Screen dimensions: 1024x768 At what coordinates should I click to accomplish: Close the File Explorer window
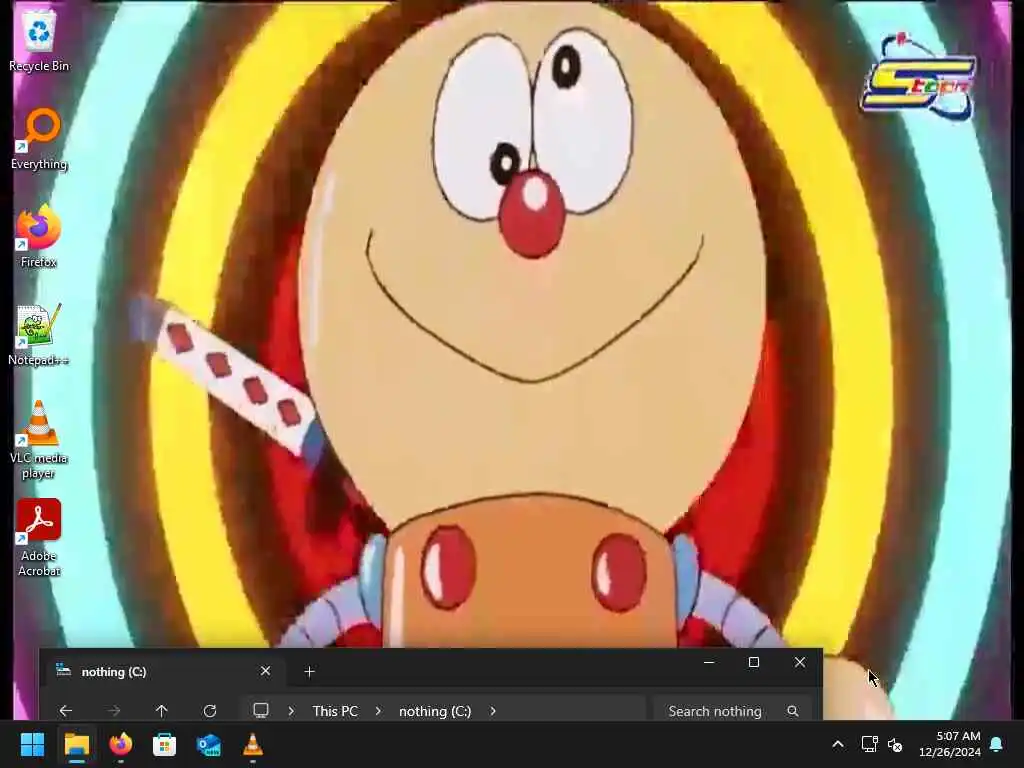pos(800,662)
